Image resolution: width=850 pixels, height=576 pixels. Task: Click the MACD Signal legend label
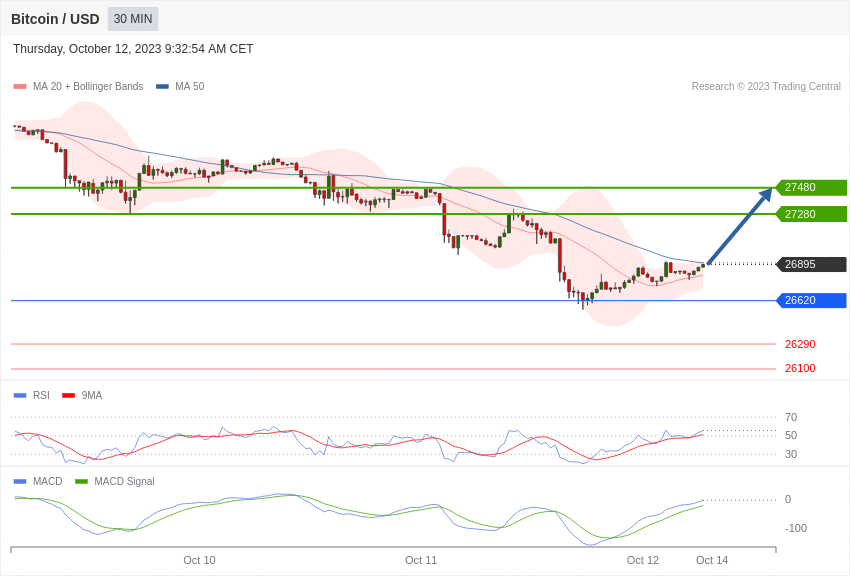coord(124,481)
